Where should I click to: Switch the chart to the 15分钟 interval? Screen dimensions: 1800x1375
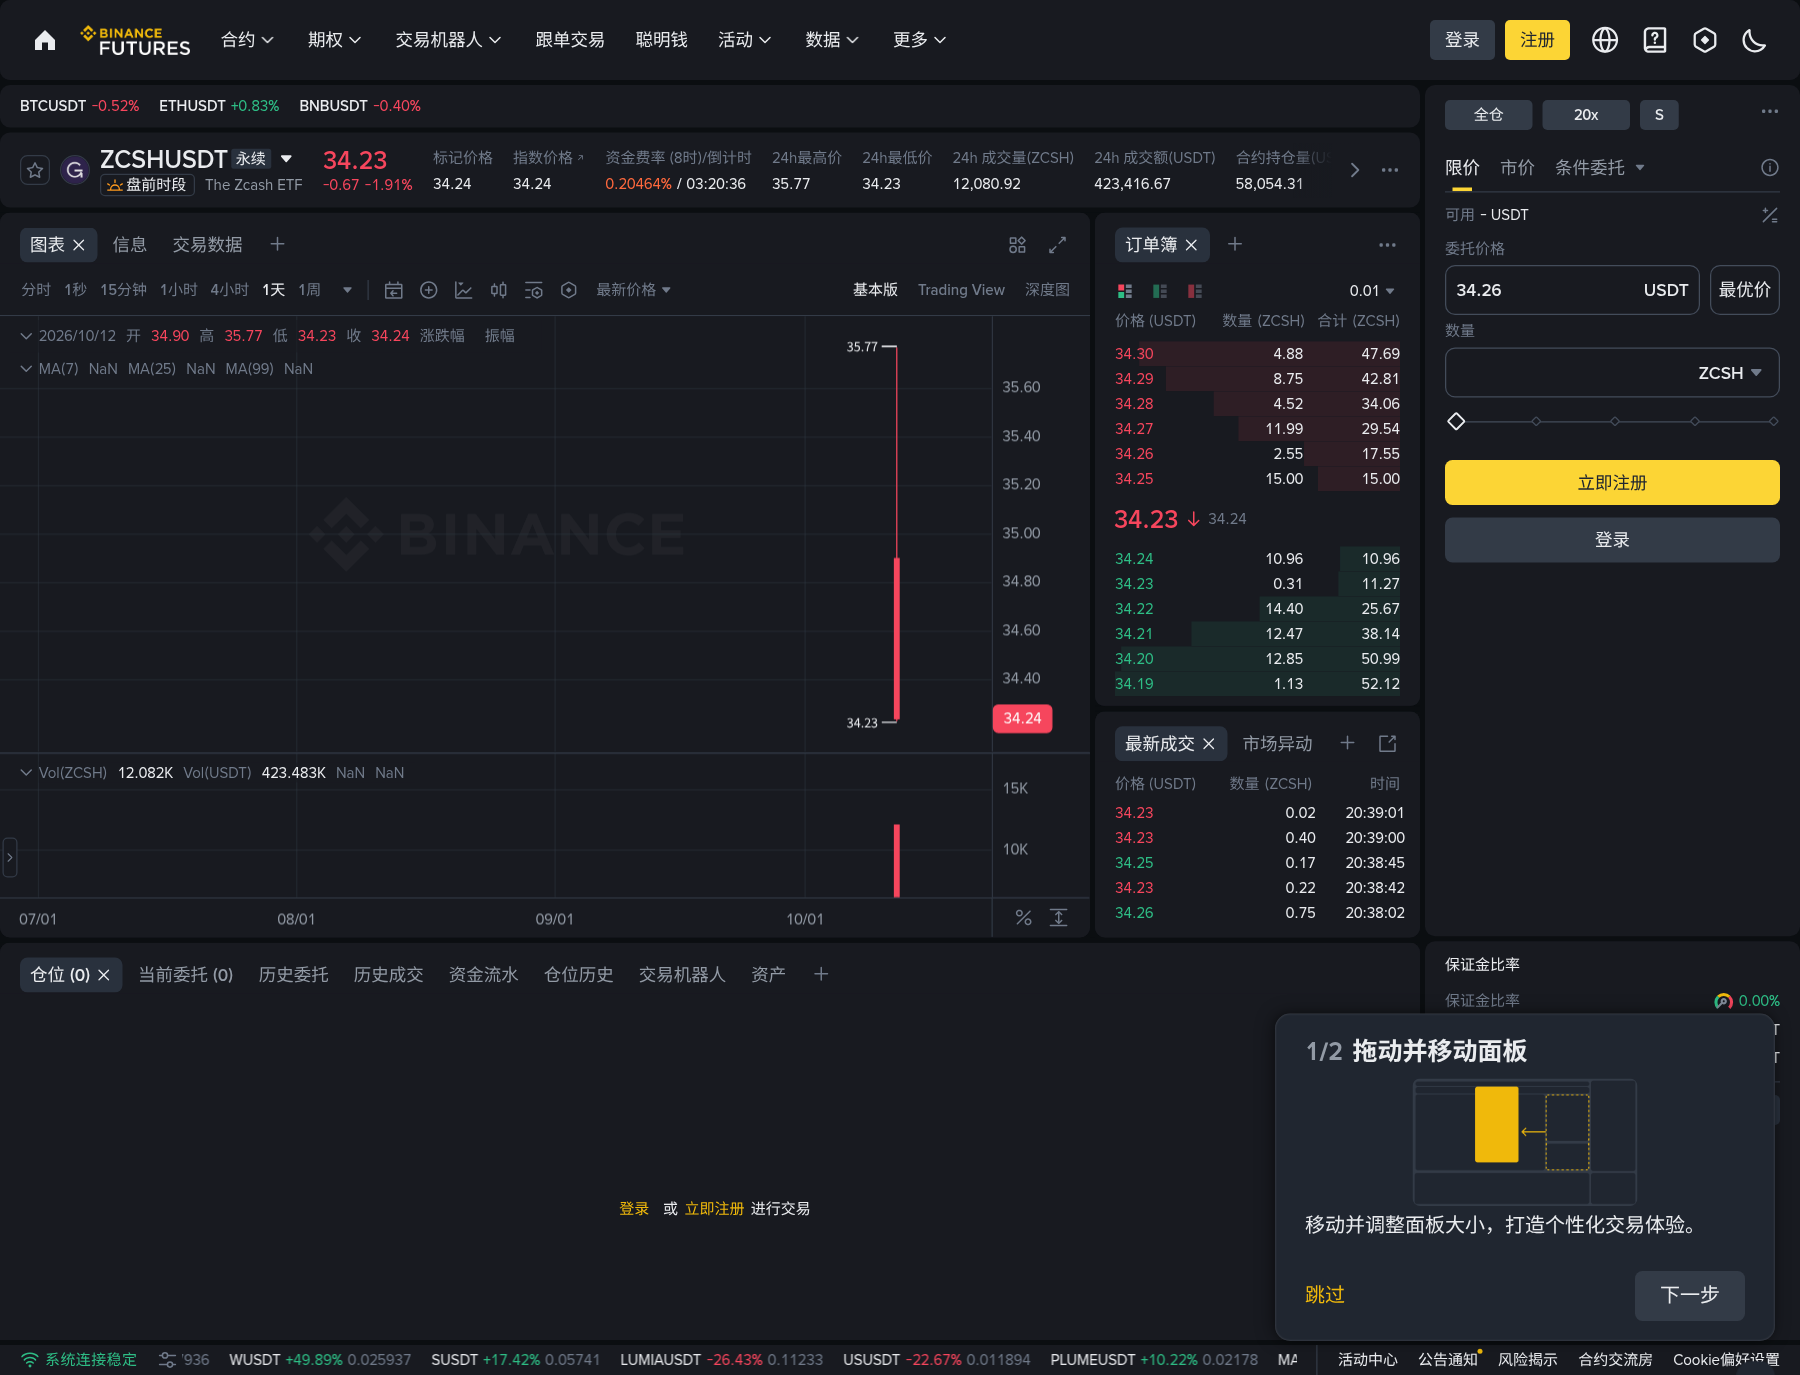pyautogui.click(x=123, y=290)
